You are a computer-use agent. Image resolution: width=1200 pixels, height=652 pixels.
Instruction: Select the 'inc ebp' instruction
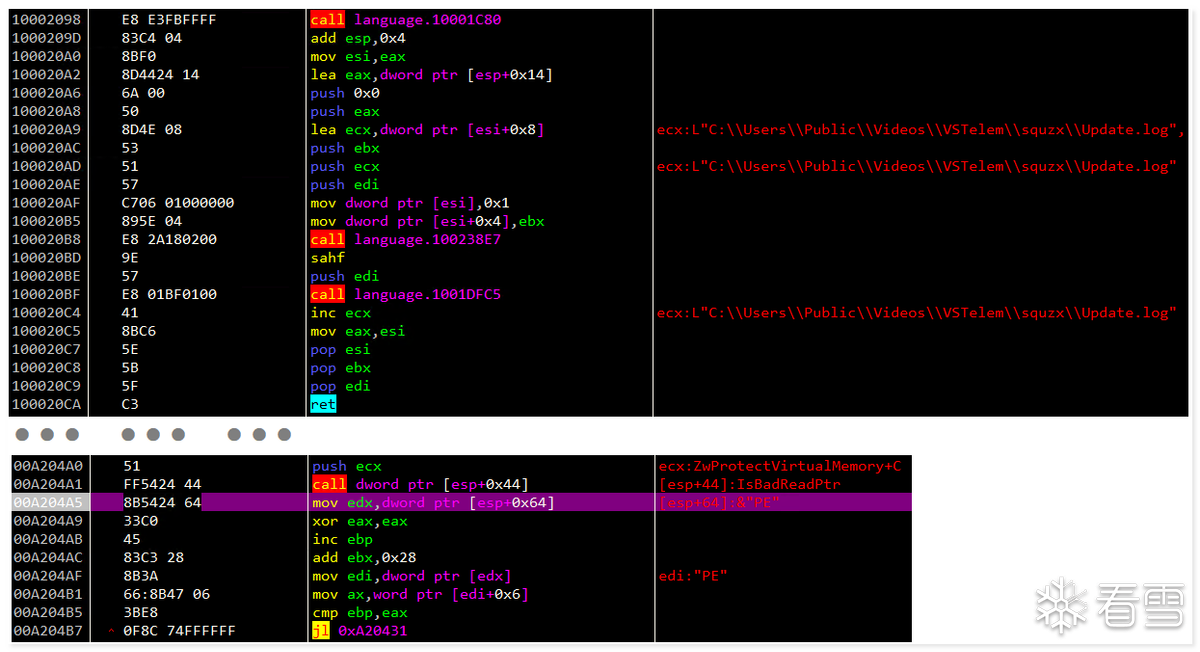click(x=342, y=539)
